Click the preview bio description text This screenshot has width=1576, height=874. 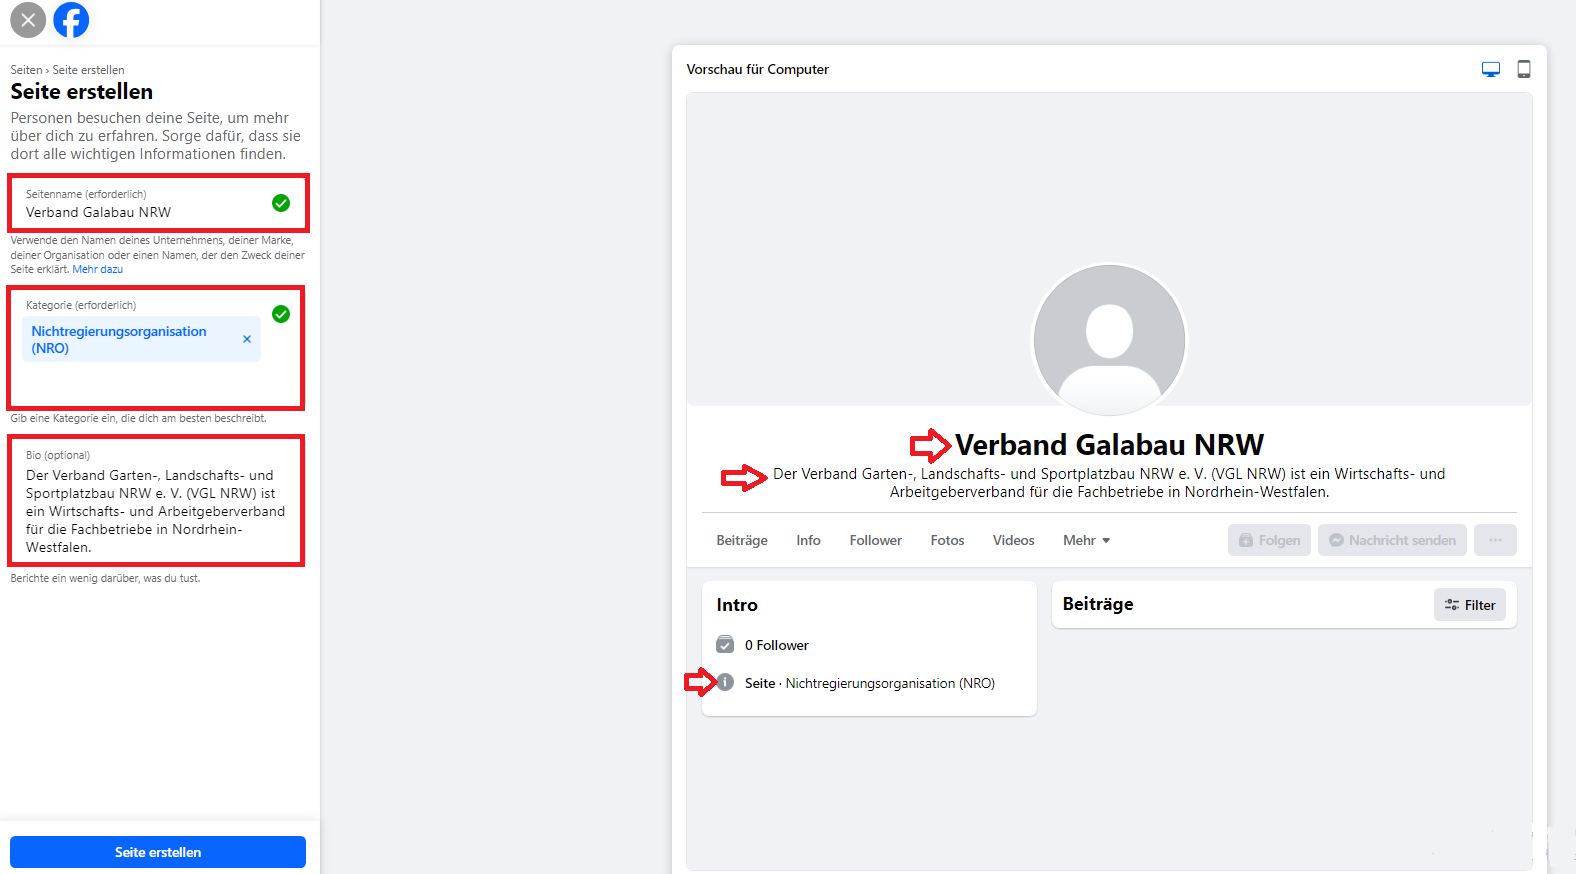[1109, 483]
